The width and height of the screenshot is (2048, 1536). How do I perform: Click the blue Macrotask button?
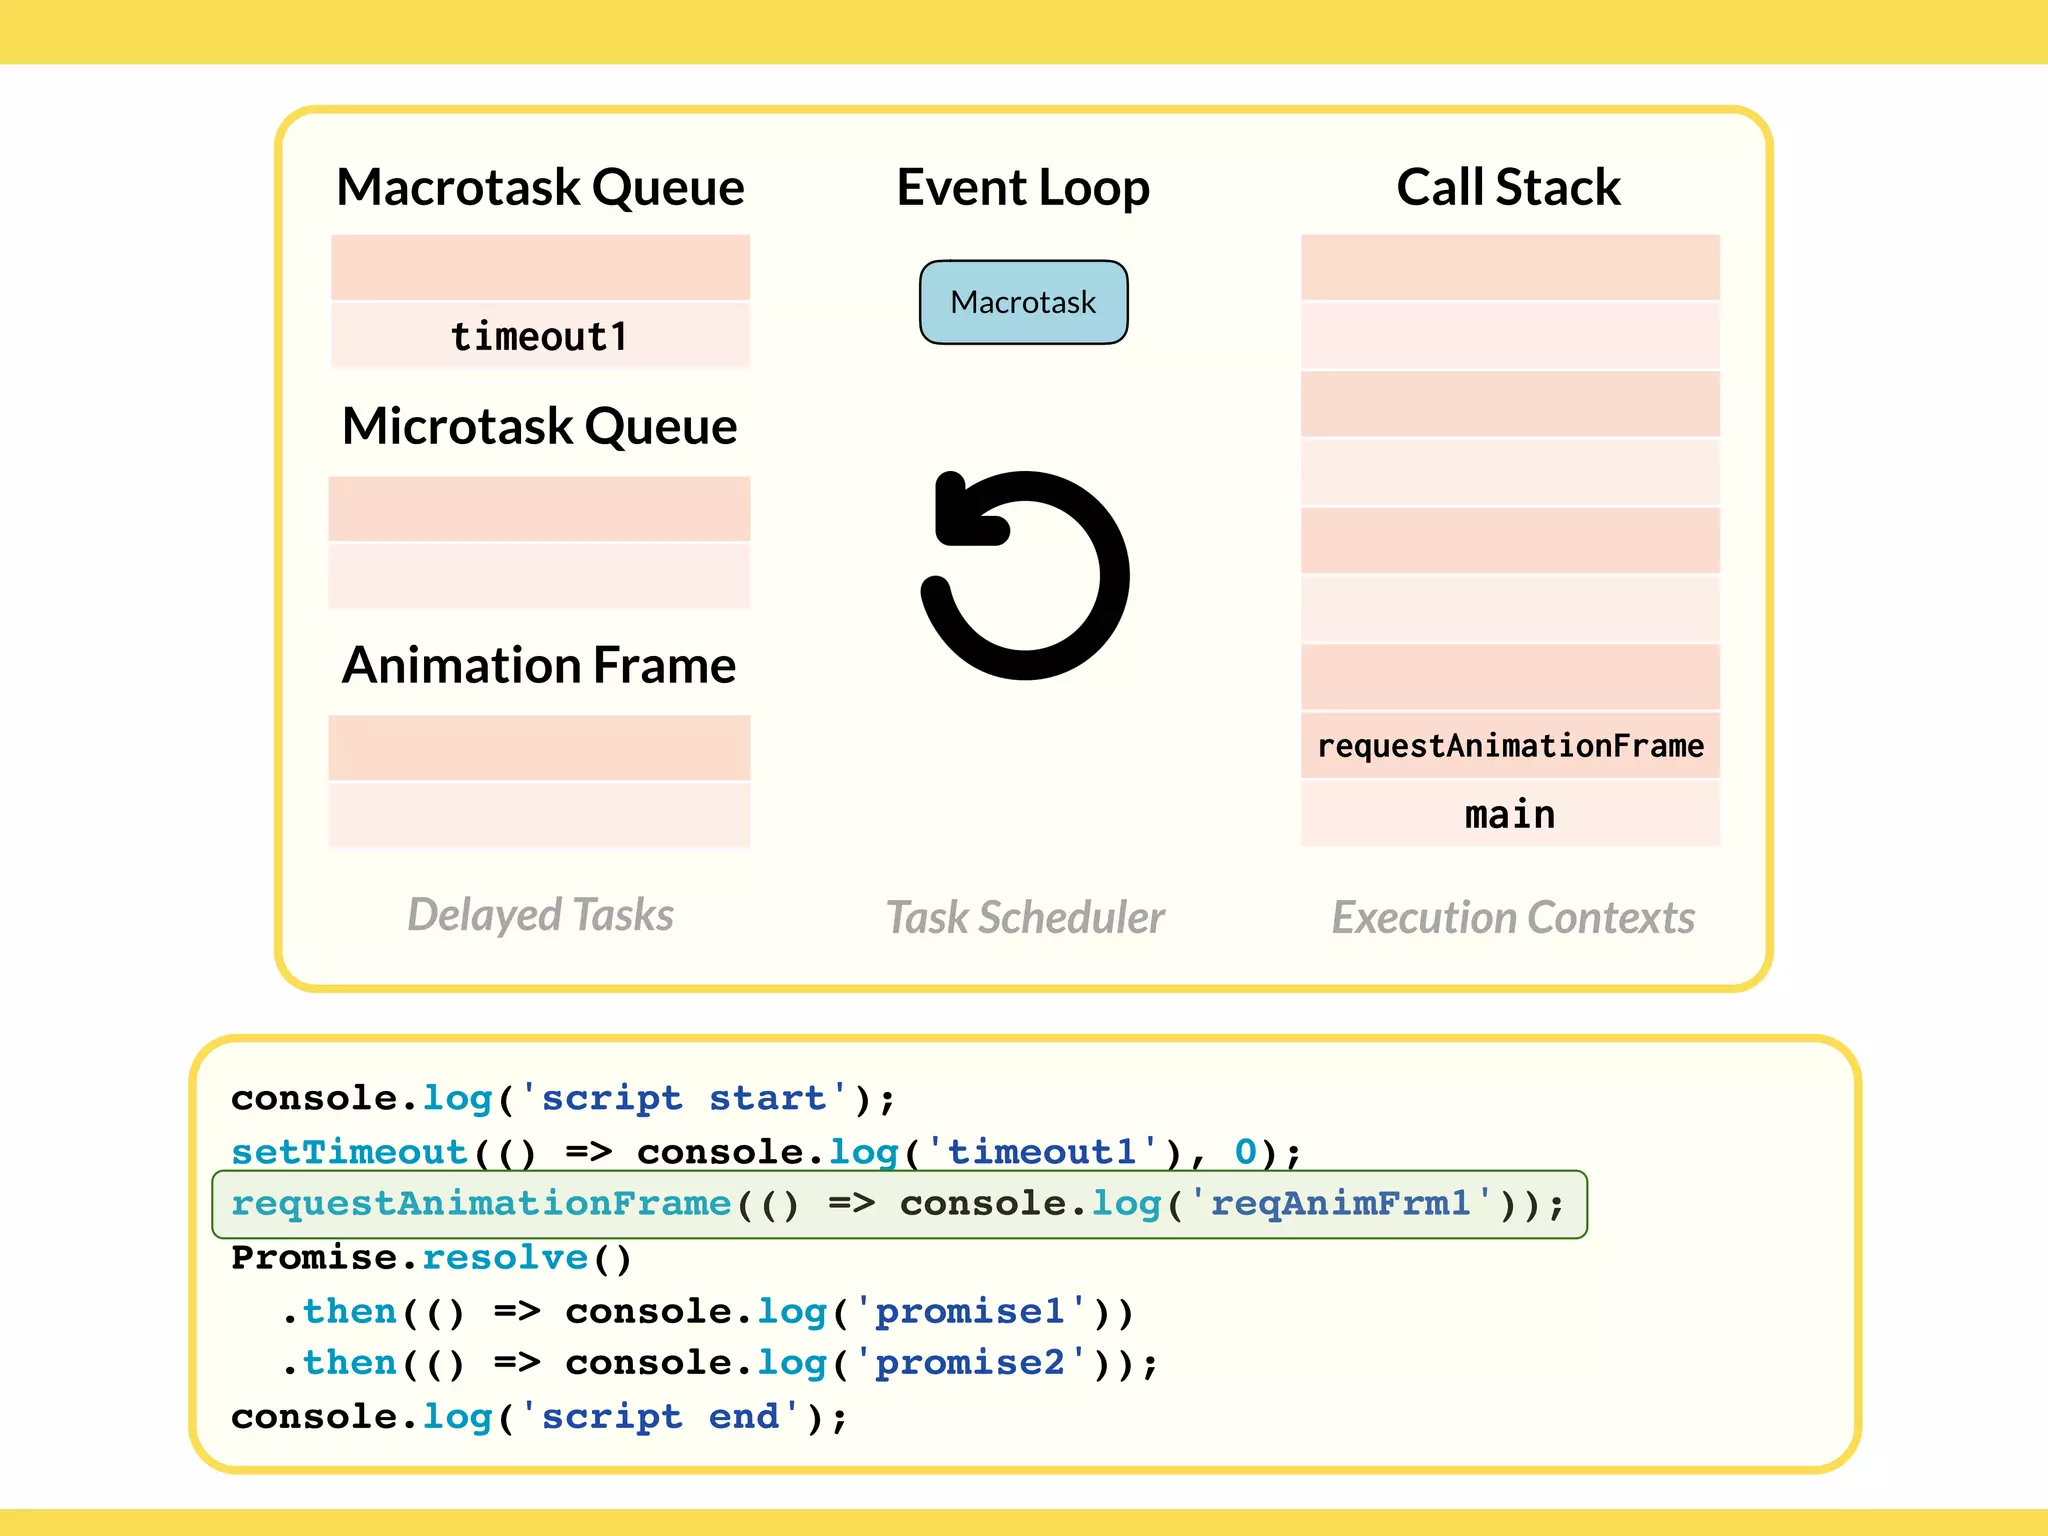tap(1023, 302)
